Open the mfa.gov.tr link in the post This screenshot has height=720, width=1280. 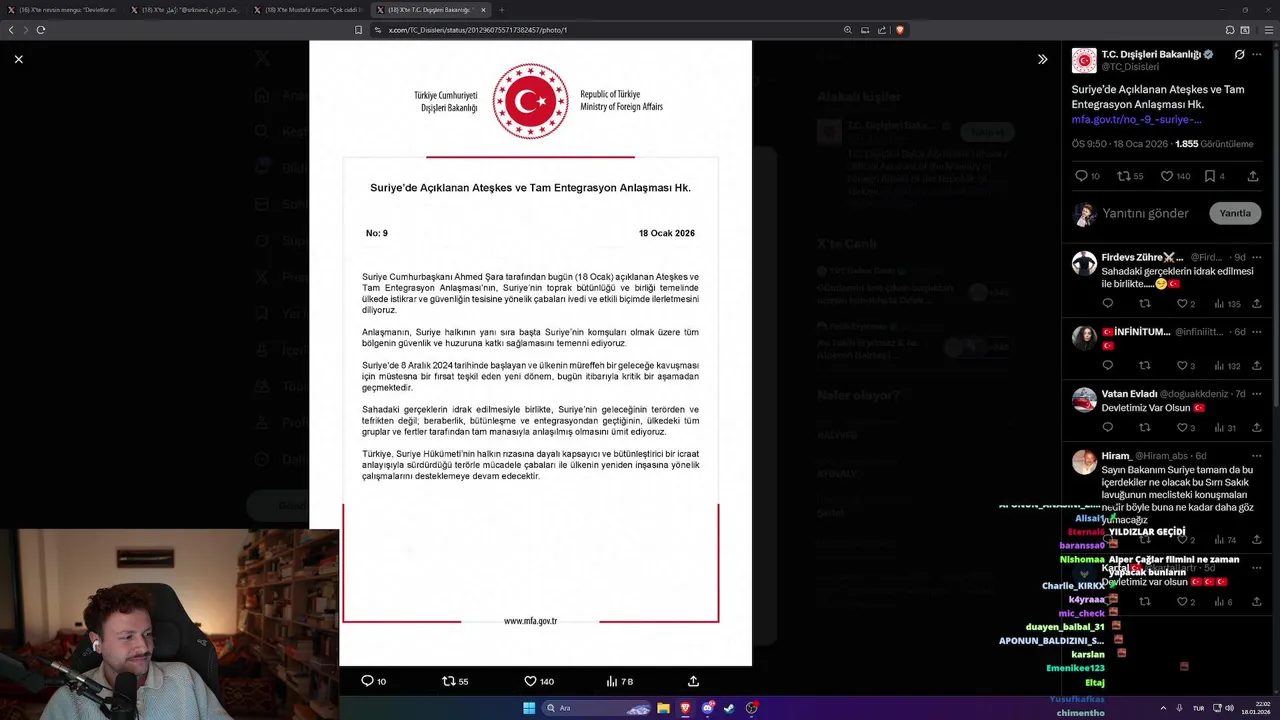(1136, 119)
